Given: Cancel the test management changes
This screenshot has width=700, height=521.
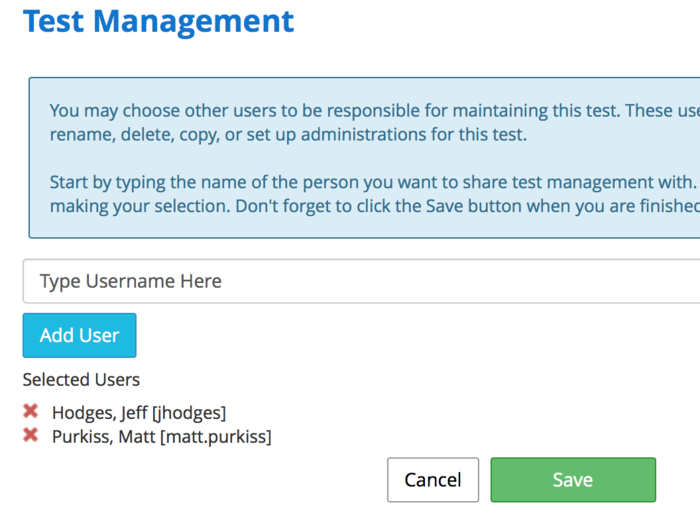Looking at the screenshot, I should [x=432, y=480].
